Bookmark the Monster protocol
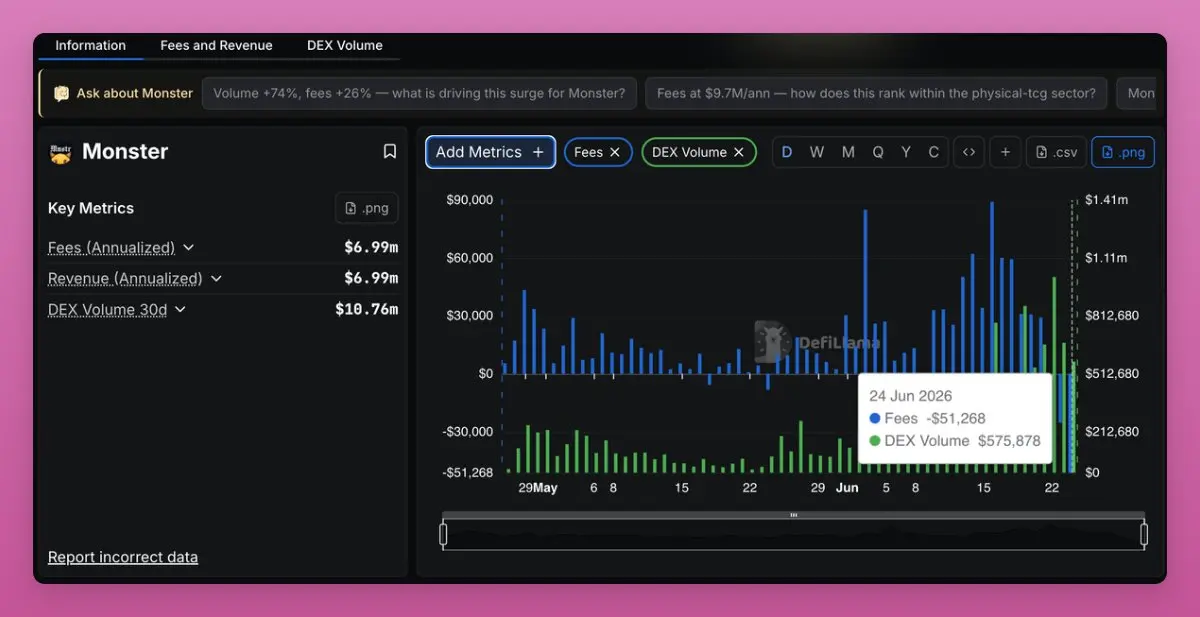 [x=390, y=152]
